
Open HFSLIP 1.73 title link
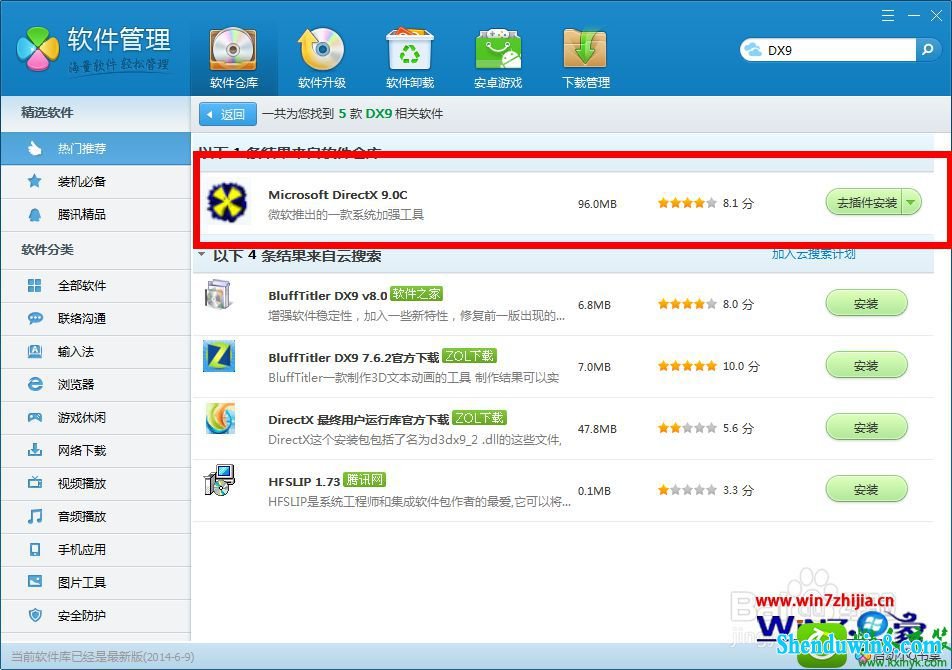point(304,481)
